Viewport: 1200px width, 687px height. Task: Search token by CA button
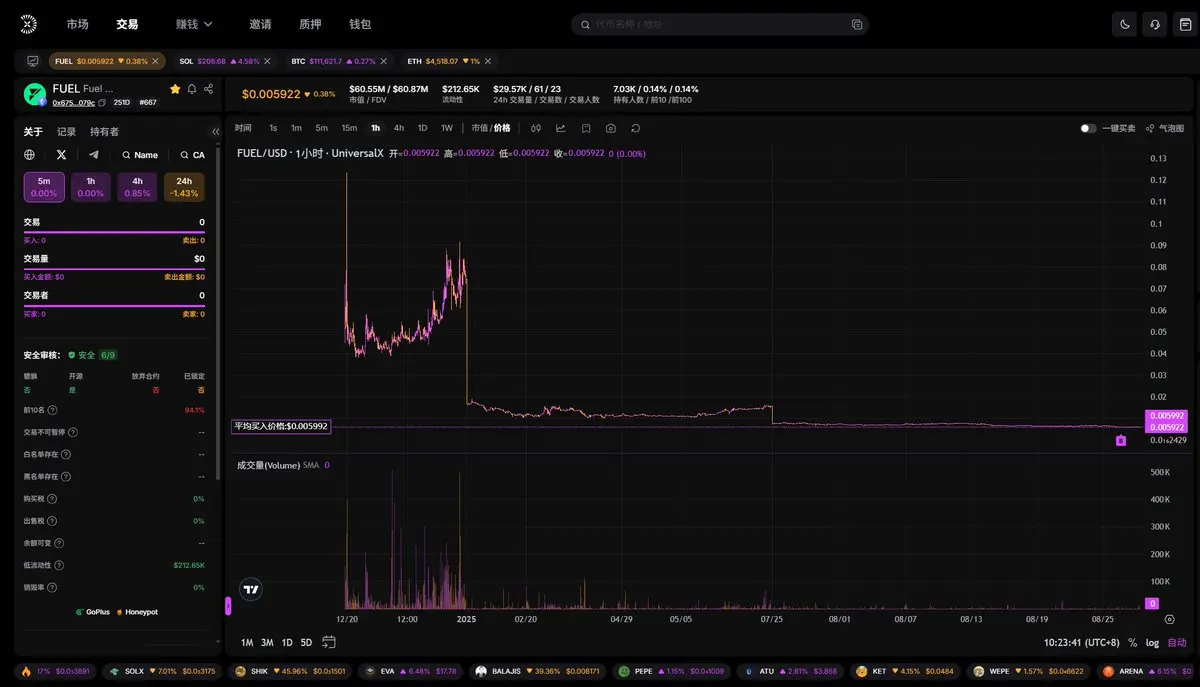(x=192, y=155)
